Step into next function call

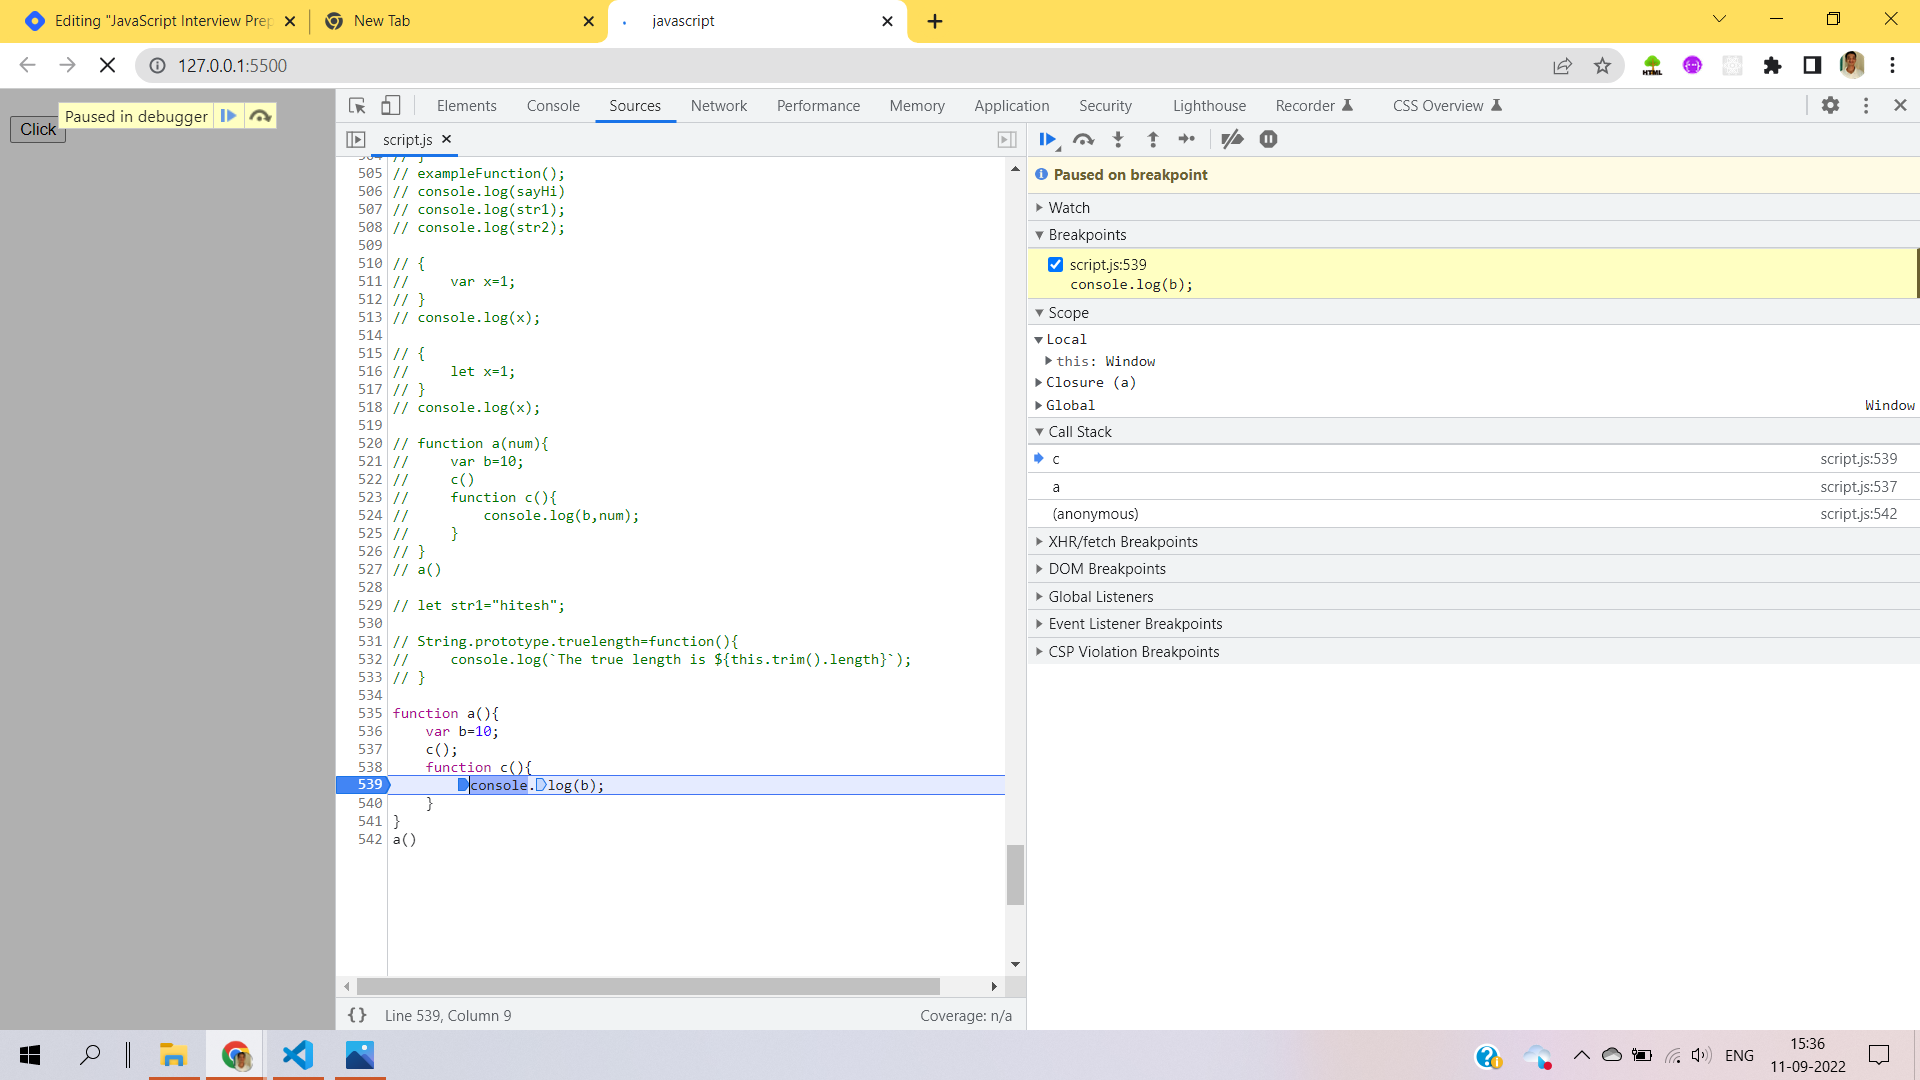pos(1118,140)
